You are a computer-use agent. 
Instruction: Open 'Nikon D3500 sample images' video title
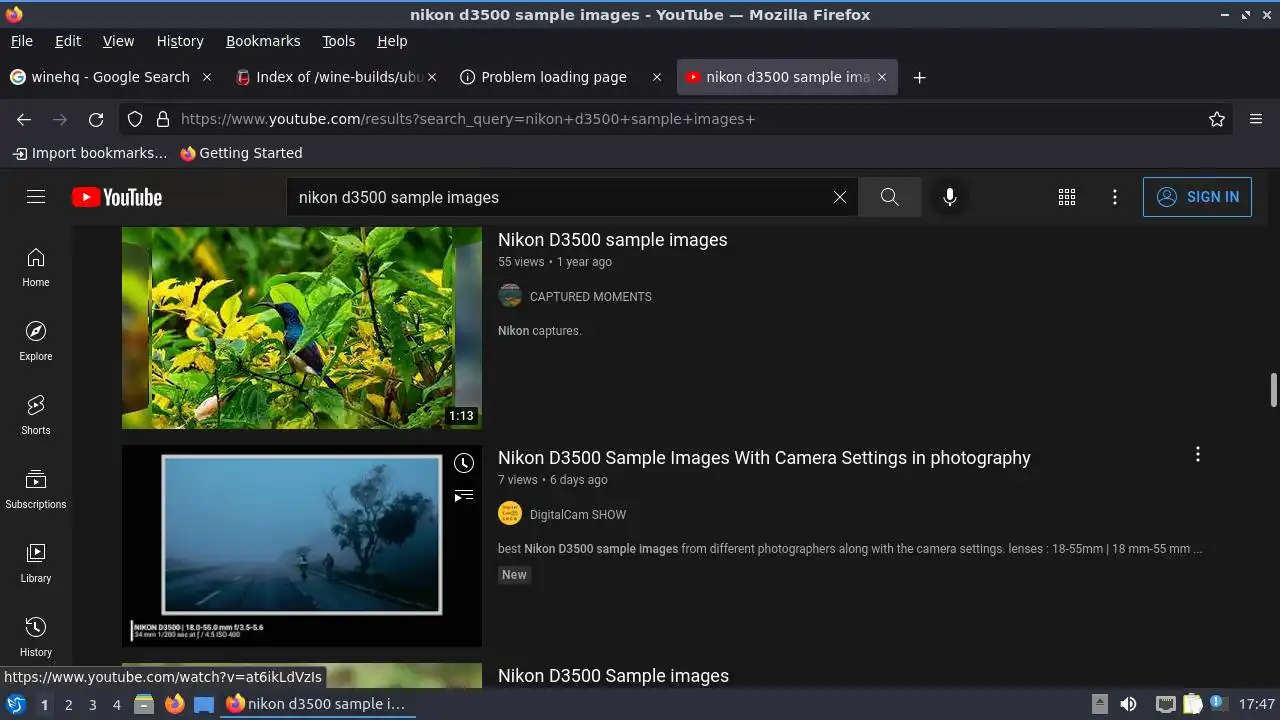(613, 240)
